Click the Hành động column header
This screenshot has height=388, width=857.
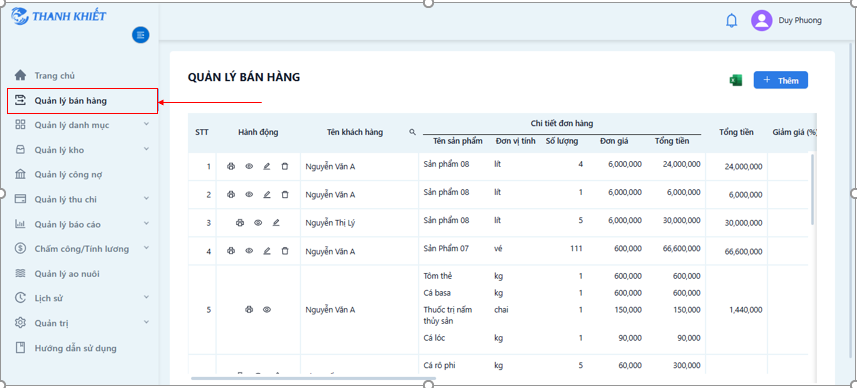[x=258, y=132]
